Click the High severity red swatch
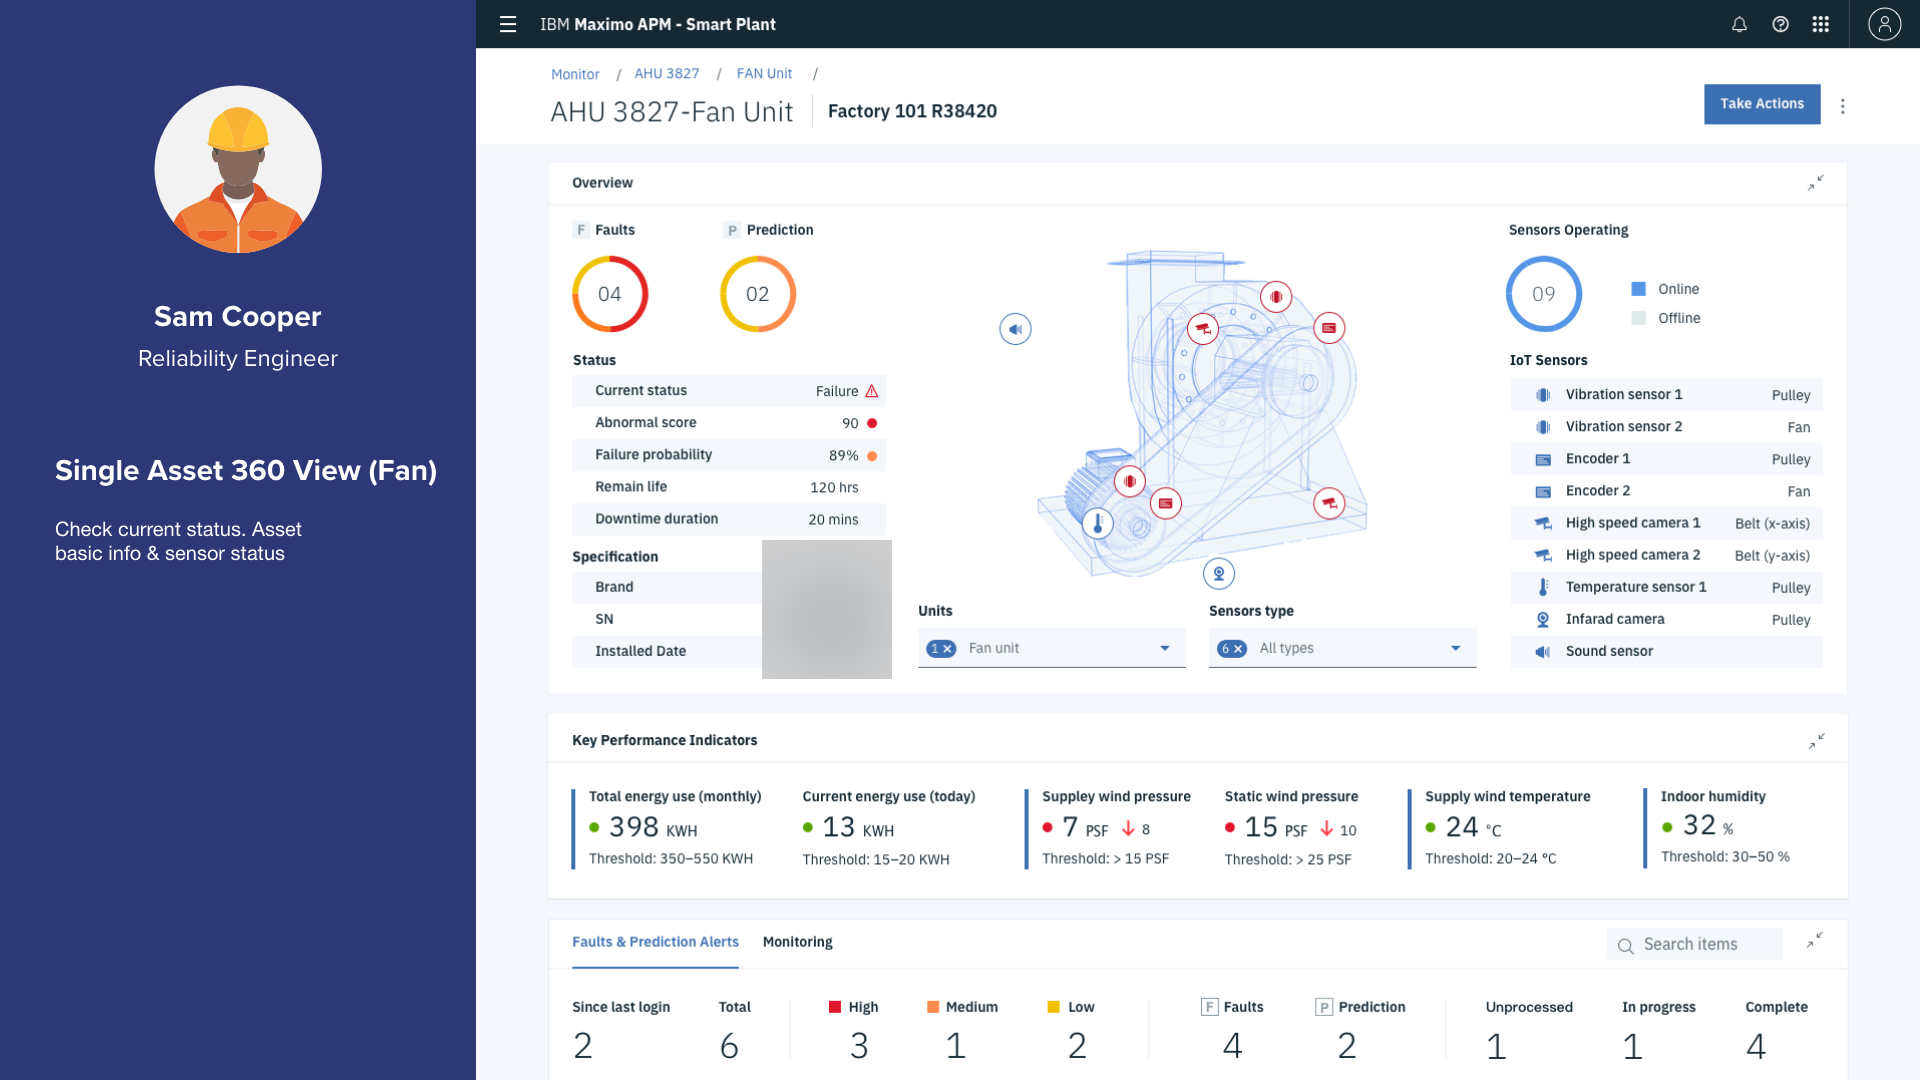 click(x=835, y=1007)
